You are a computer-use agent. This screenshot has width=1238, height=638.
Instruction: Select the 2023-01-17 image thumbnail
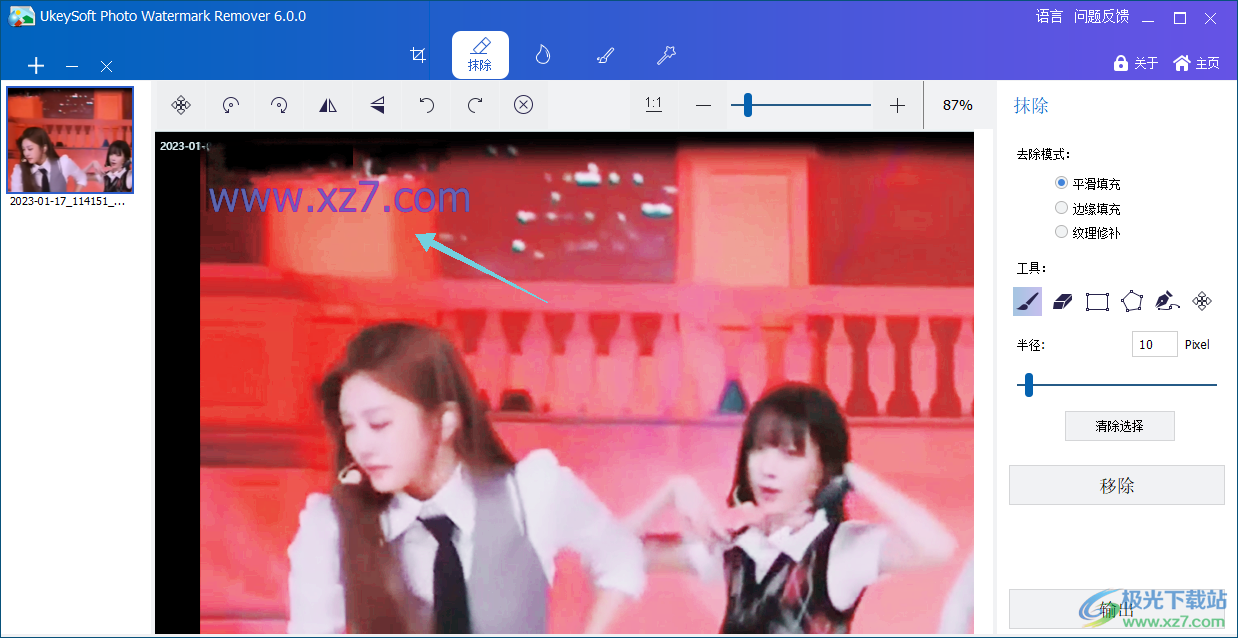tap(69, 140)
